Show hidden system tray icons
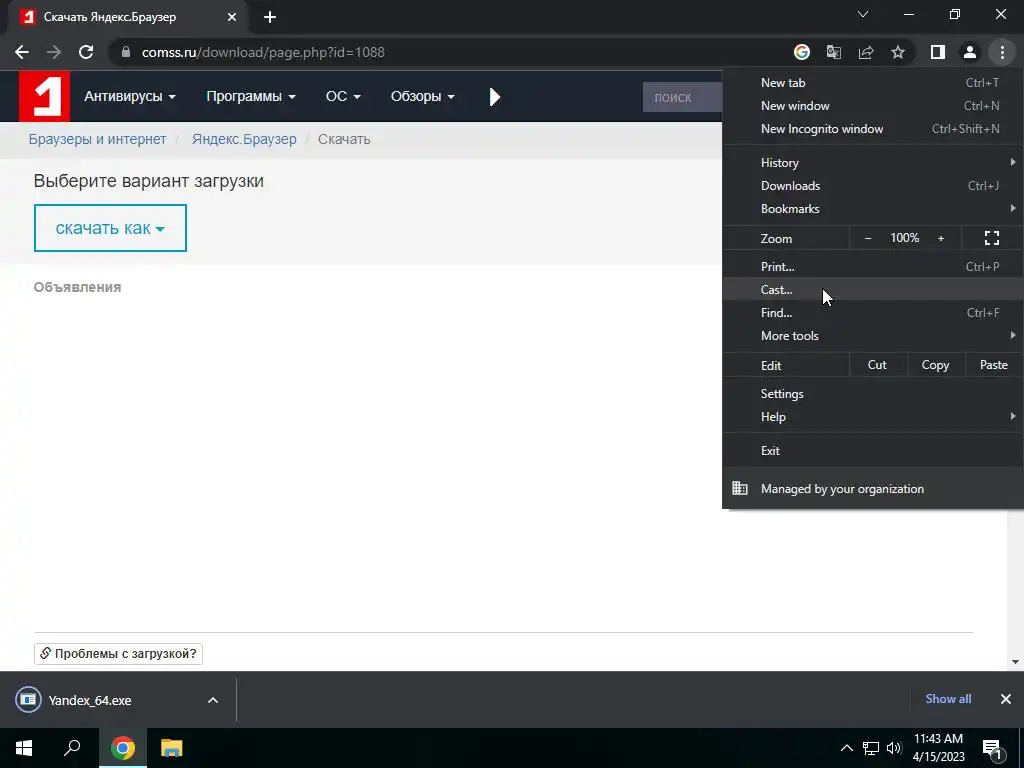The width and height of the screenshot is (1024, 768). pyautogui.click(x=846, y=748)
